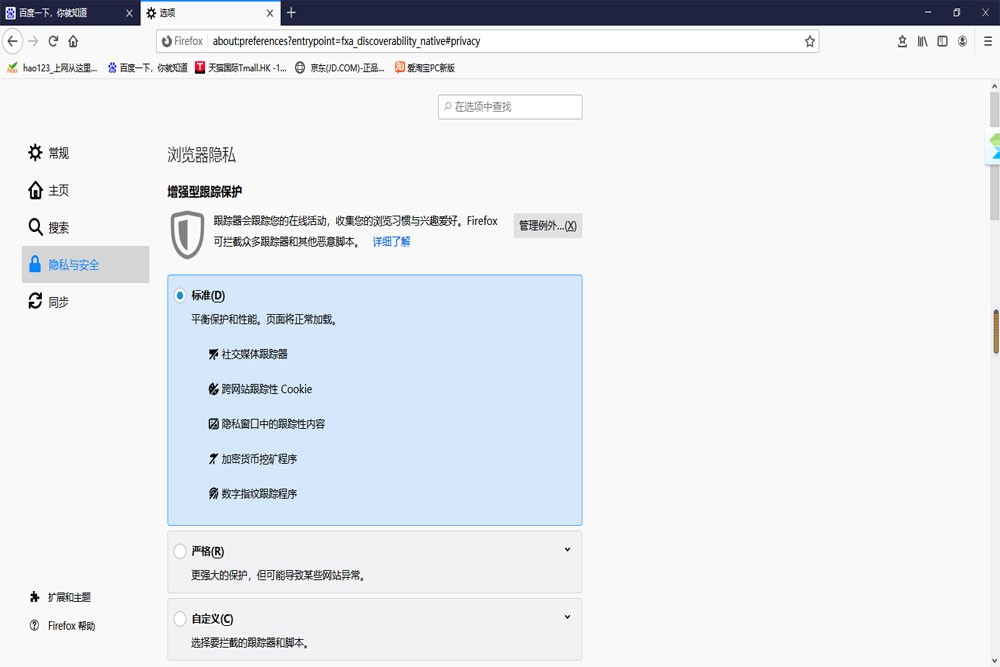The image size is (1000, 667).
Task: Click the 平衡保护和性能 description text
Action: [x=264, y=319]
